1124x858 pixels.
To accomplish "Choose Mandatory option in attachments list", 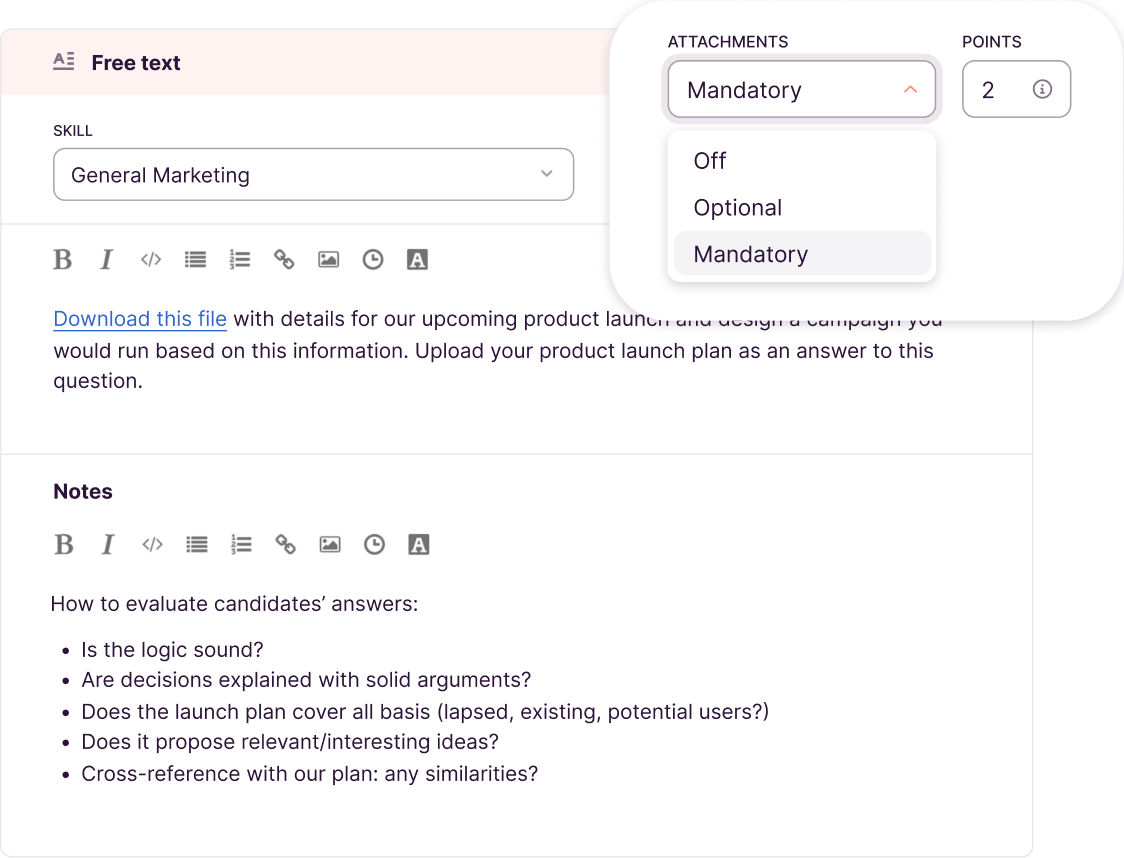I will (802, 254).
